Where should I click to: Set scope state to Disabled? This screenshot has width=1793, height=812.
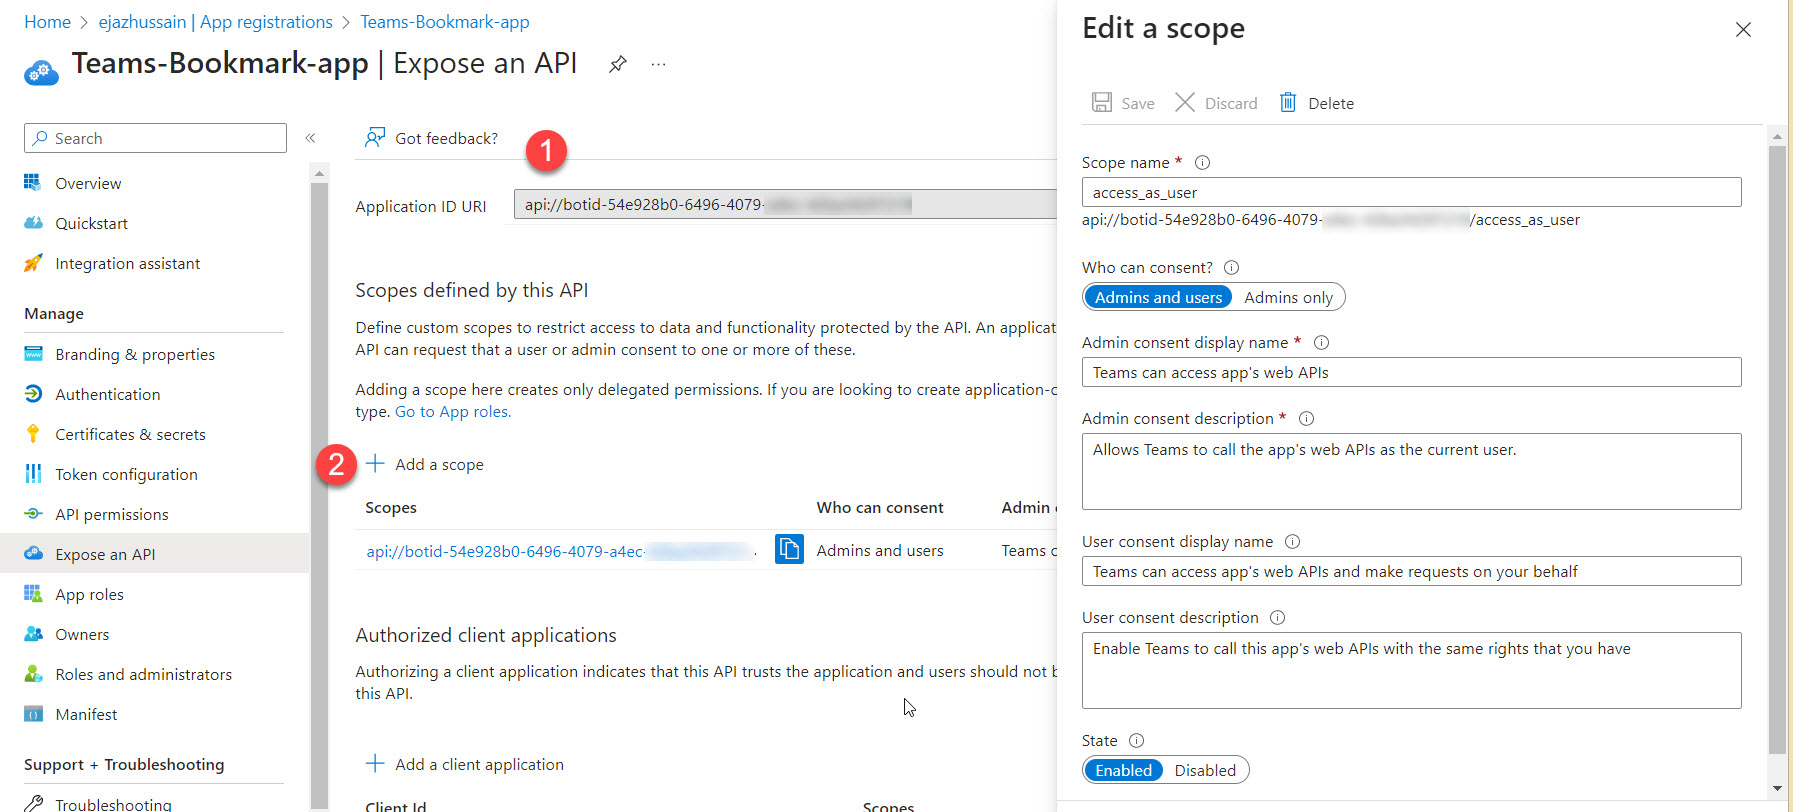pos(1205,770)
